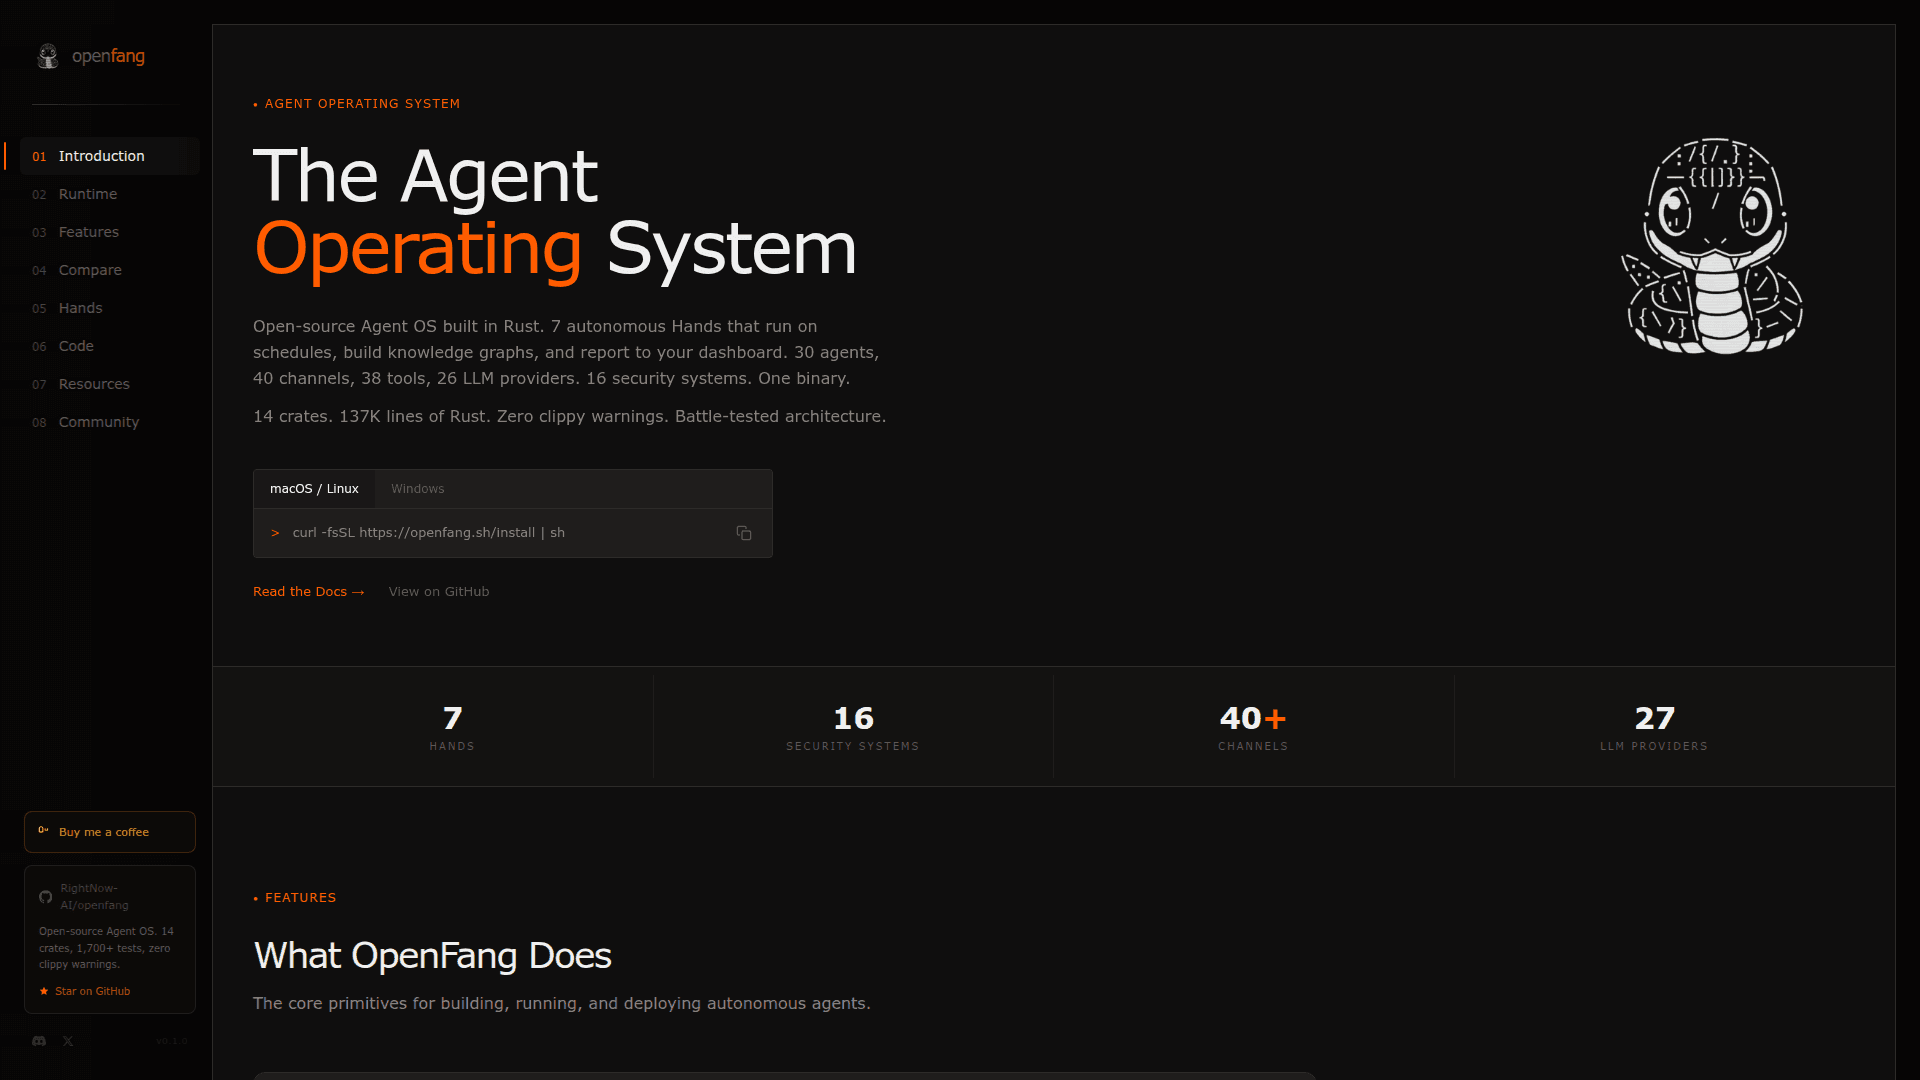Select the macOS / Linux tab
The height and width of the screenshot is (1080, 1920).
pos(314,489)
